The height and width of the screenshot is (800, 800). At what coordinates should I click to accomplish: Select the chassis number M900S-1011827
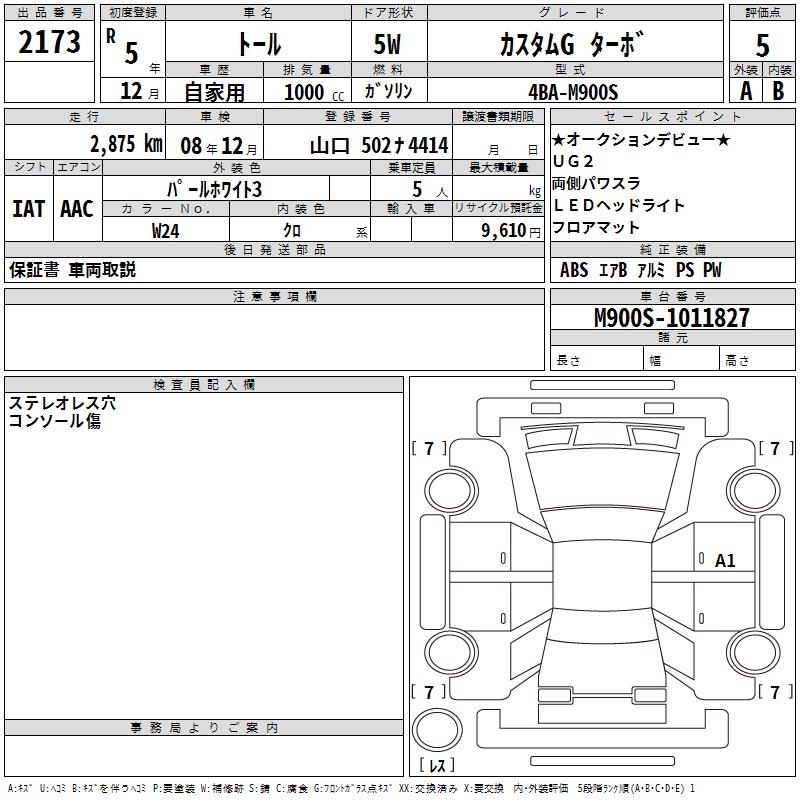672,318
